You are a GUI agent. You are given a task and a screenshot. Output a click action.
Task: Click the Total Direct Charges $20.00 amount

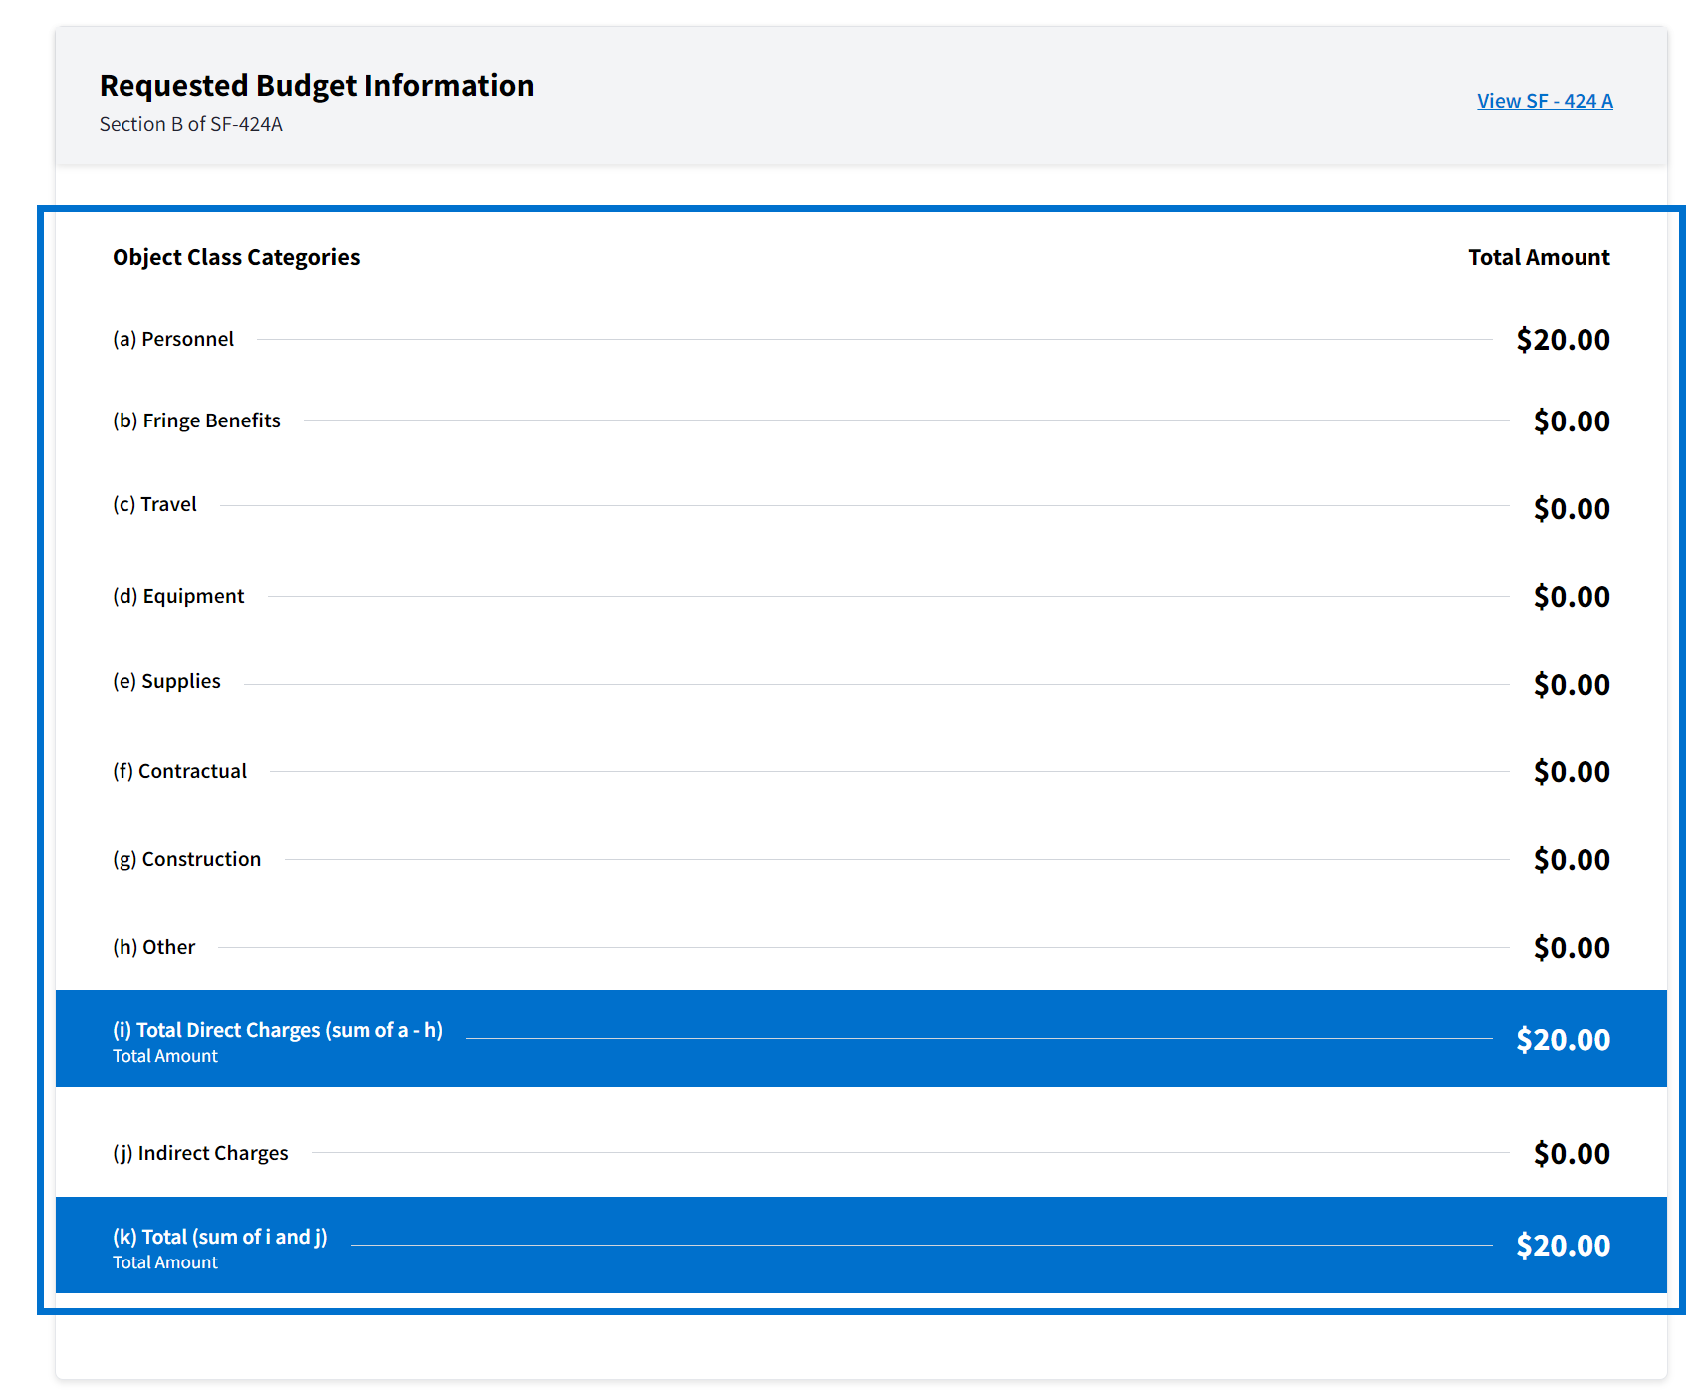1562,1040
